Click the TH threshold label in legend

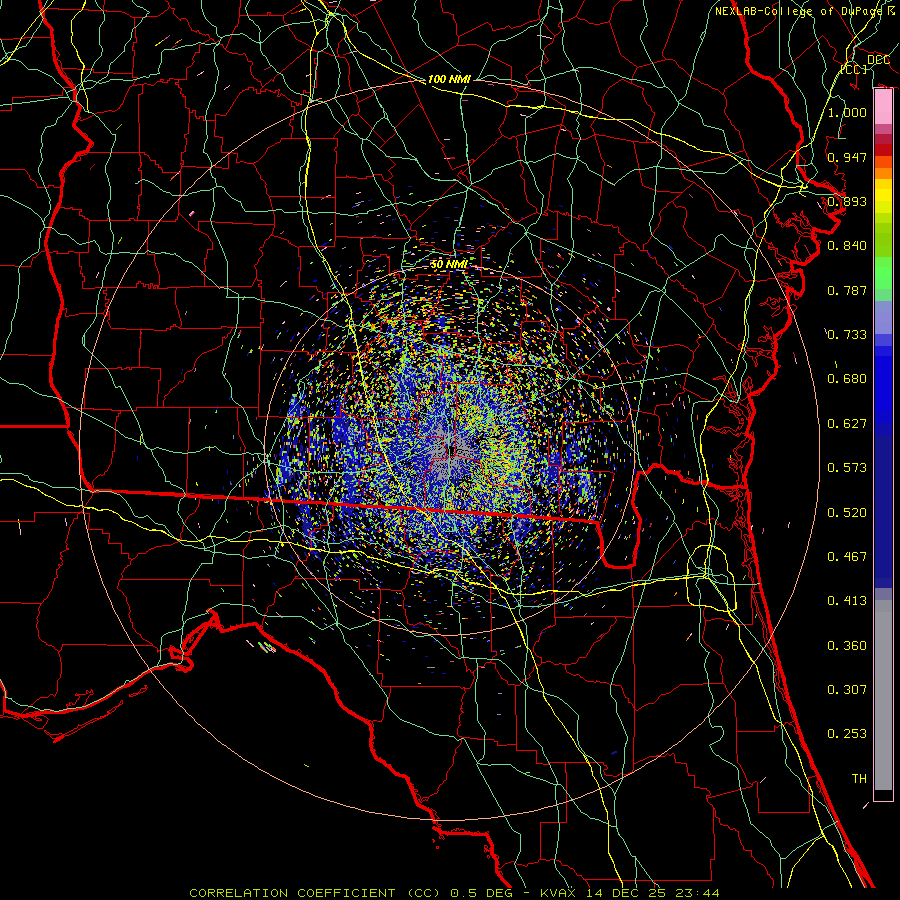click(x=859, y=779)
